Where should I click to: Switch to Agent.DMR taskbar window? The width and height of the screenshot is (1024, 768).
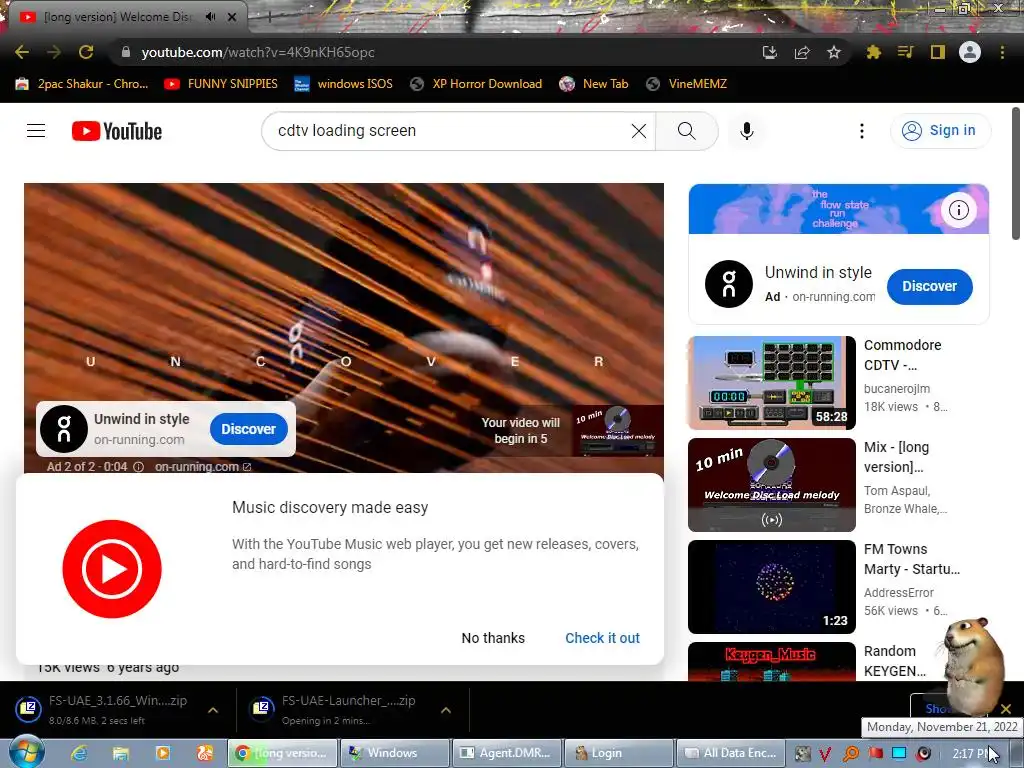[507, 753]
